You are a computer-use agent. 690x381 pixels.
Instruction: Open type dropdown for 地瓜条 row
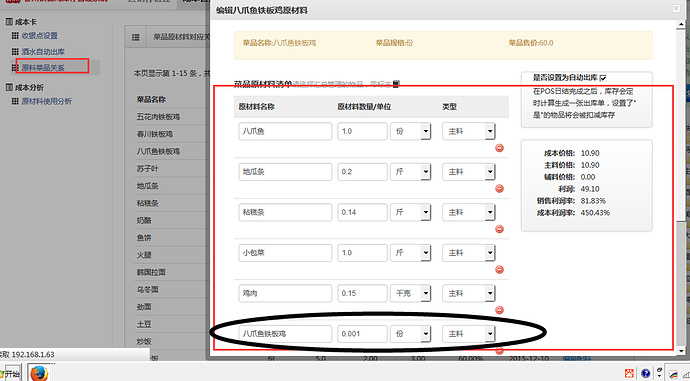coord(490,172)
